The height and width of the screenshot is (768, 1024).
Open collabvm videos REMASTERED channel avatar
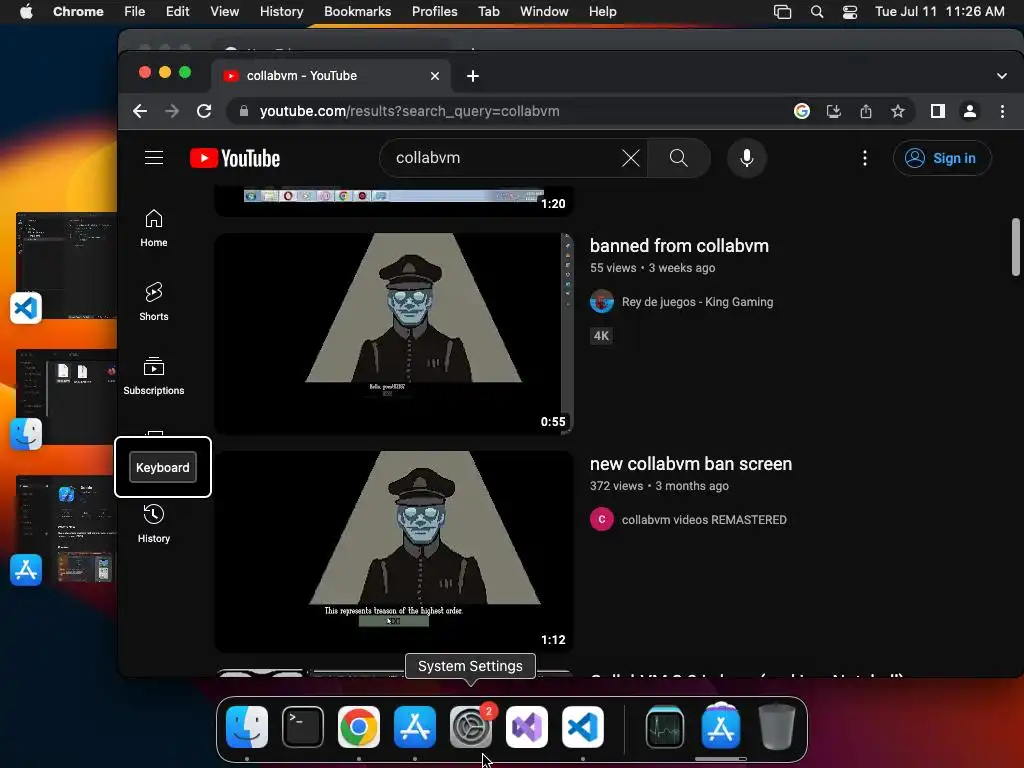pyautogui.click(x=601, y=520)
